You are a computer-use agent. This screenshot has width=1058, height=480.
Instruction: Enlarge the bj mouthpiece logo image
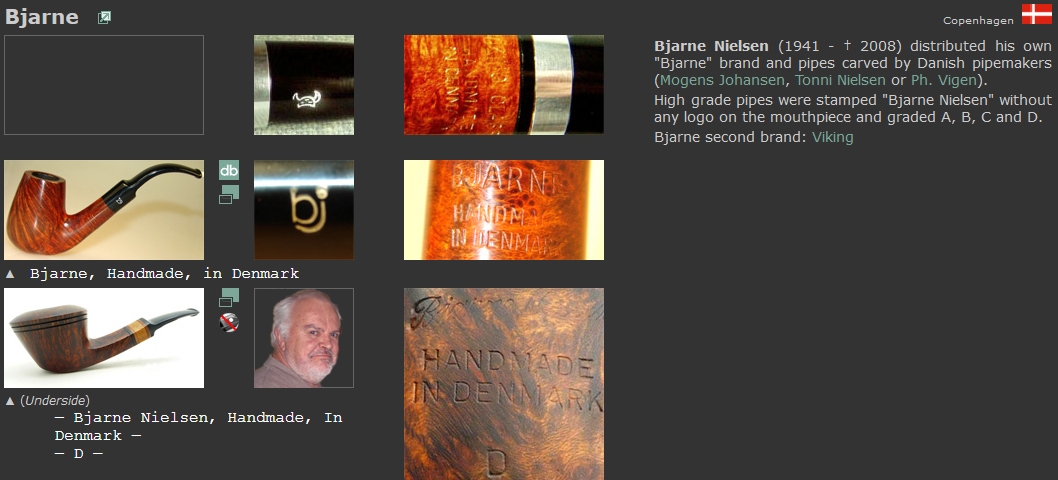tap(304, 210)
